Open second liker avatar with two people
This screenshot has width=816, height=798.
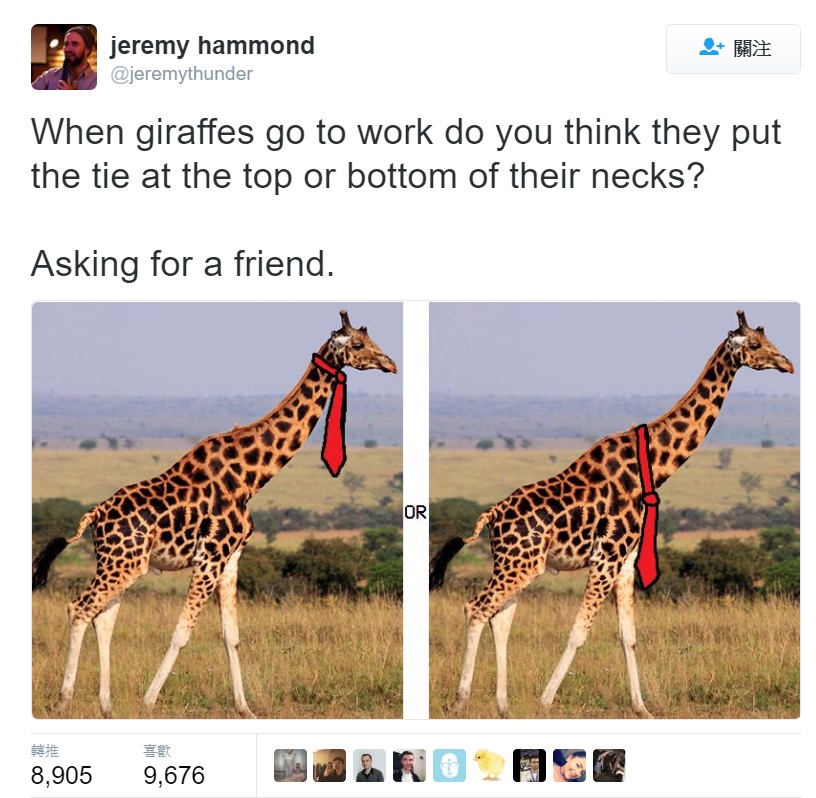click(x=329, y=765)
